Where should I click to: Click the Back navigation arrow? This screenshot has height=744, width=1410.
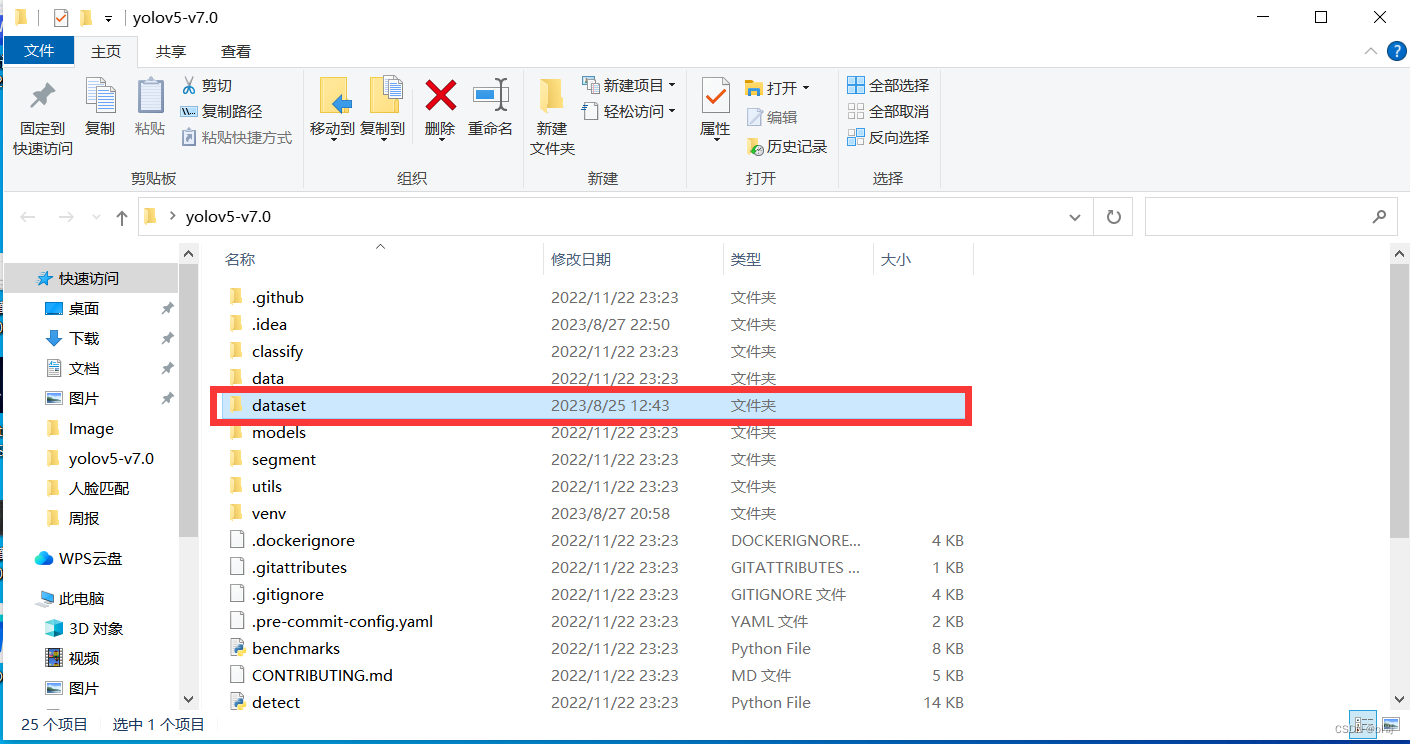click(x=28, y=217)
